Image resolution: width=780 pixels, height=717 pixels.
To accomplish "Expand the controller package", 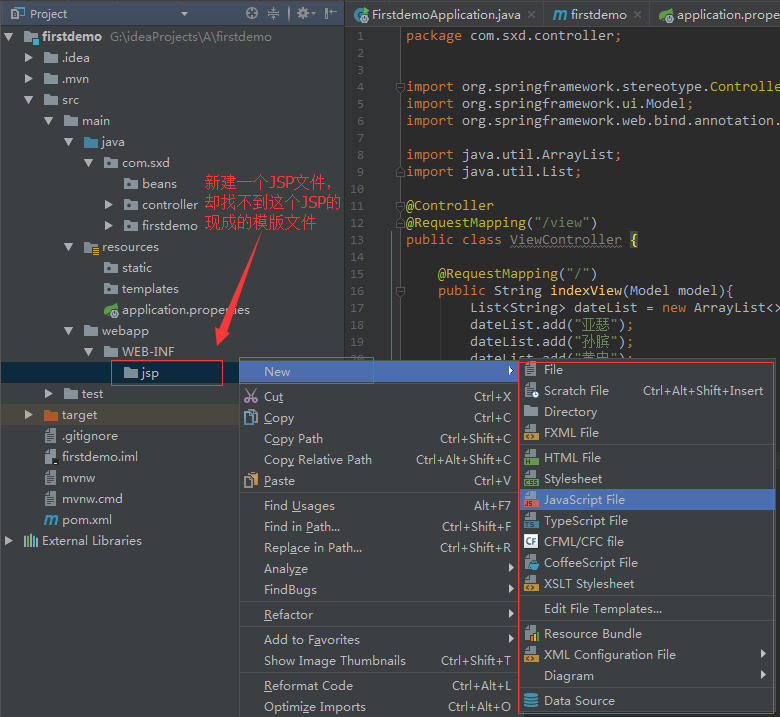I will coord(108,205).
